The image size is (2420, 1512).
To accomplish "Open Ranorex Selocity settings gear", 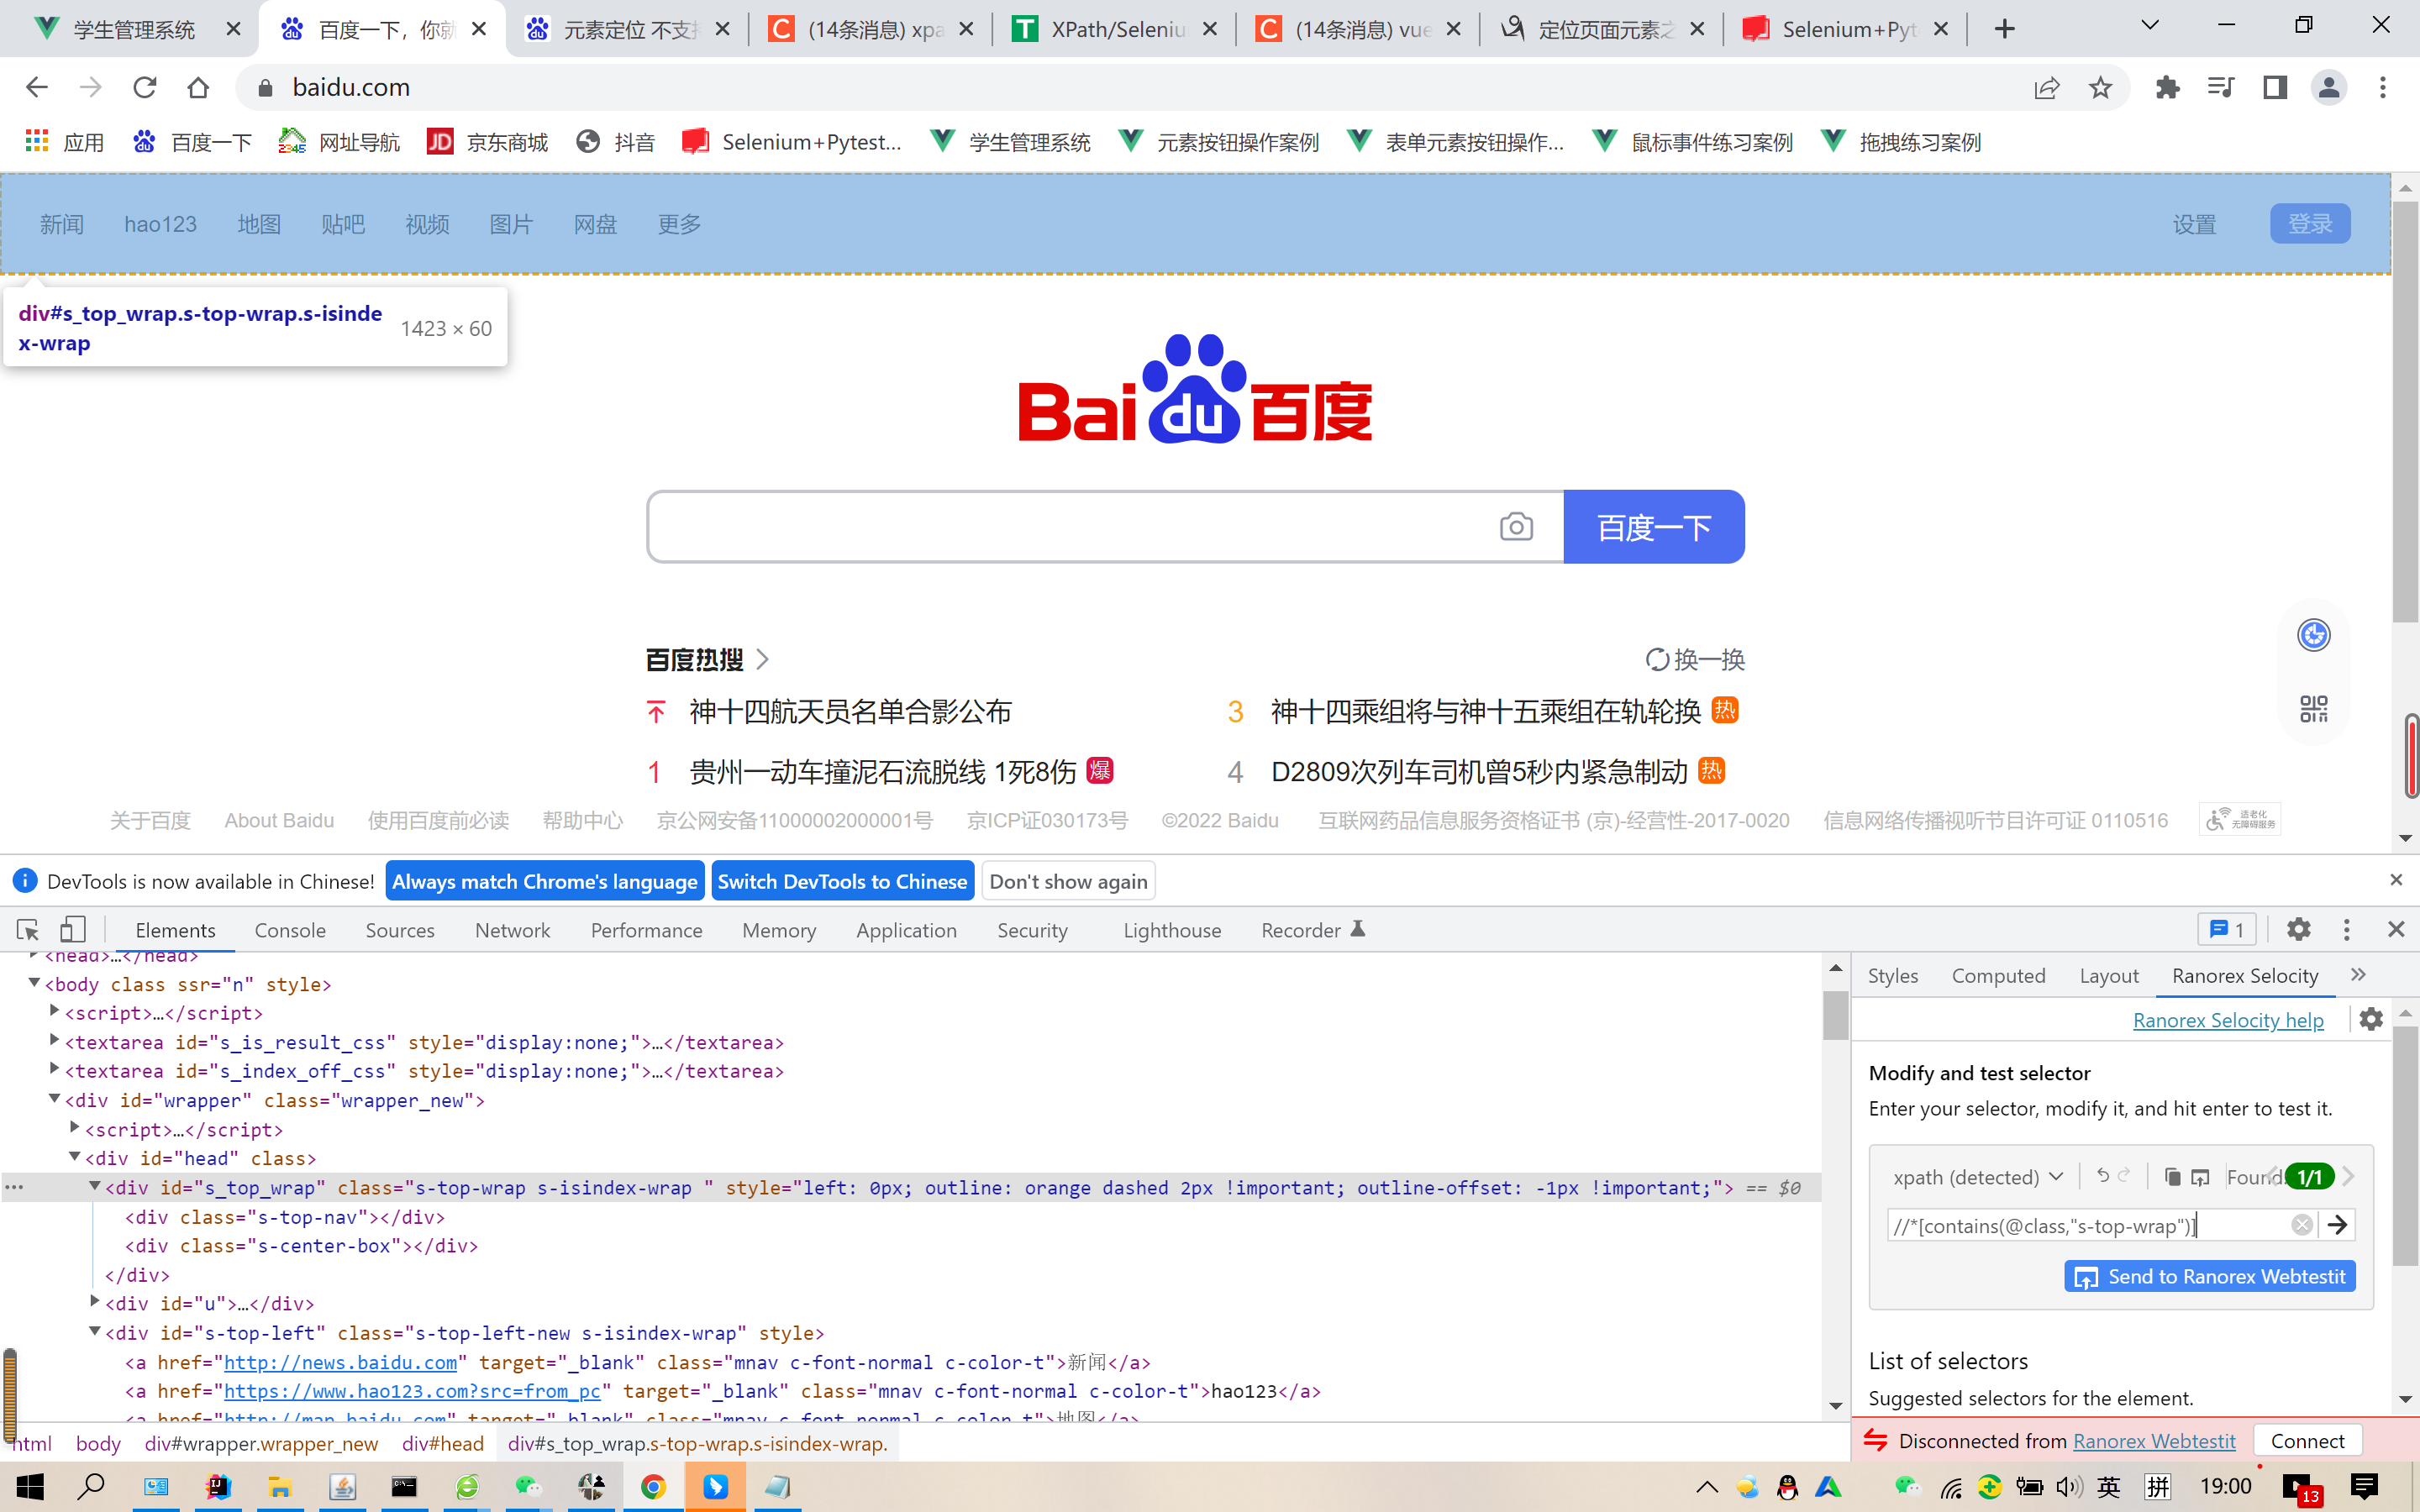I will pyautogui.click(x=2371, y=1019).
